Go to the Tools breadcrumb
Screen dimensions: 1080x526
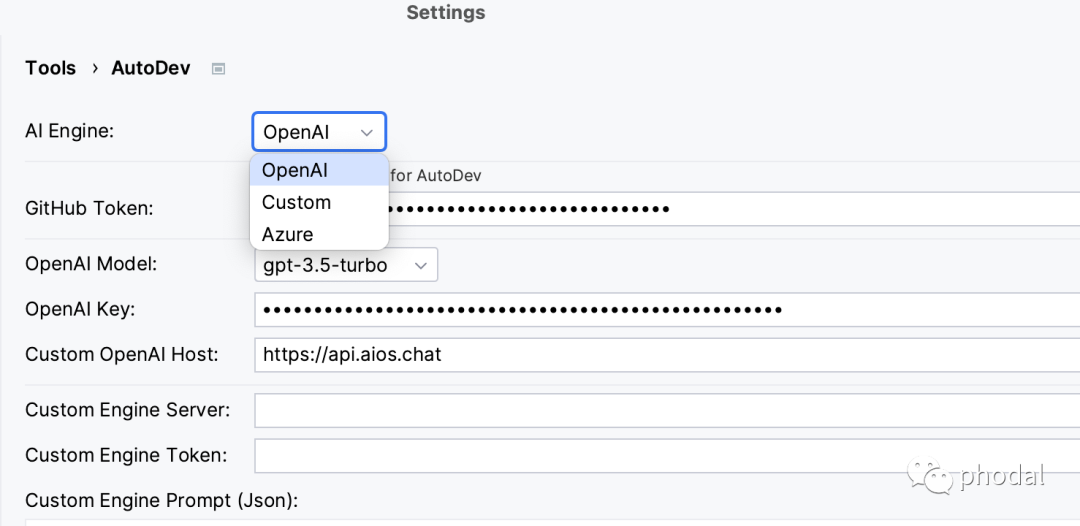point(50,68)
